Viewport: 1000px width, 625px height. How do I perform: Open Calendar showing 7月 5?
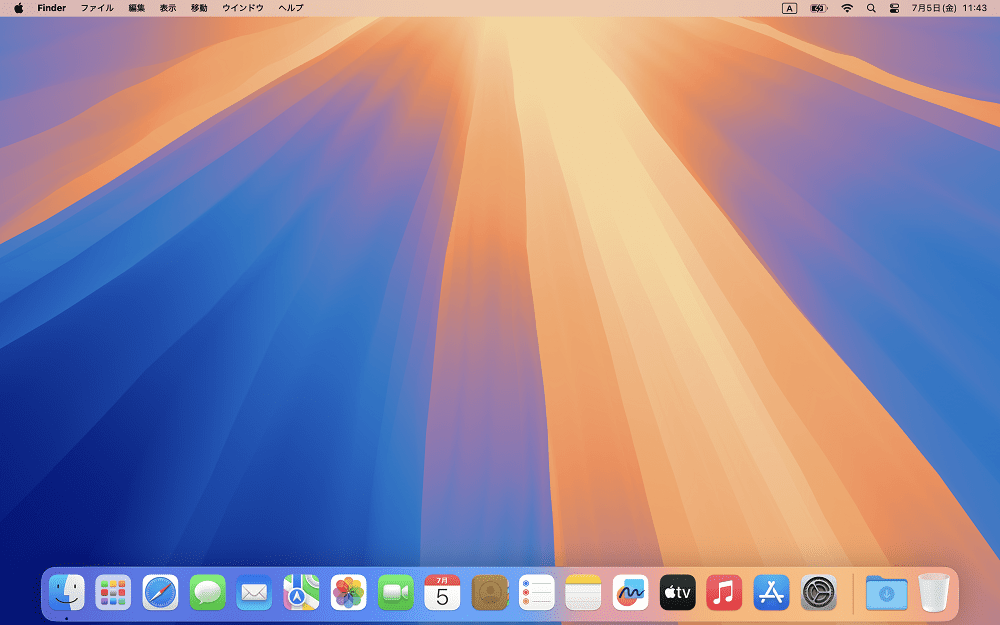click(442, 592)
